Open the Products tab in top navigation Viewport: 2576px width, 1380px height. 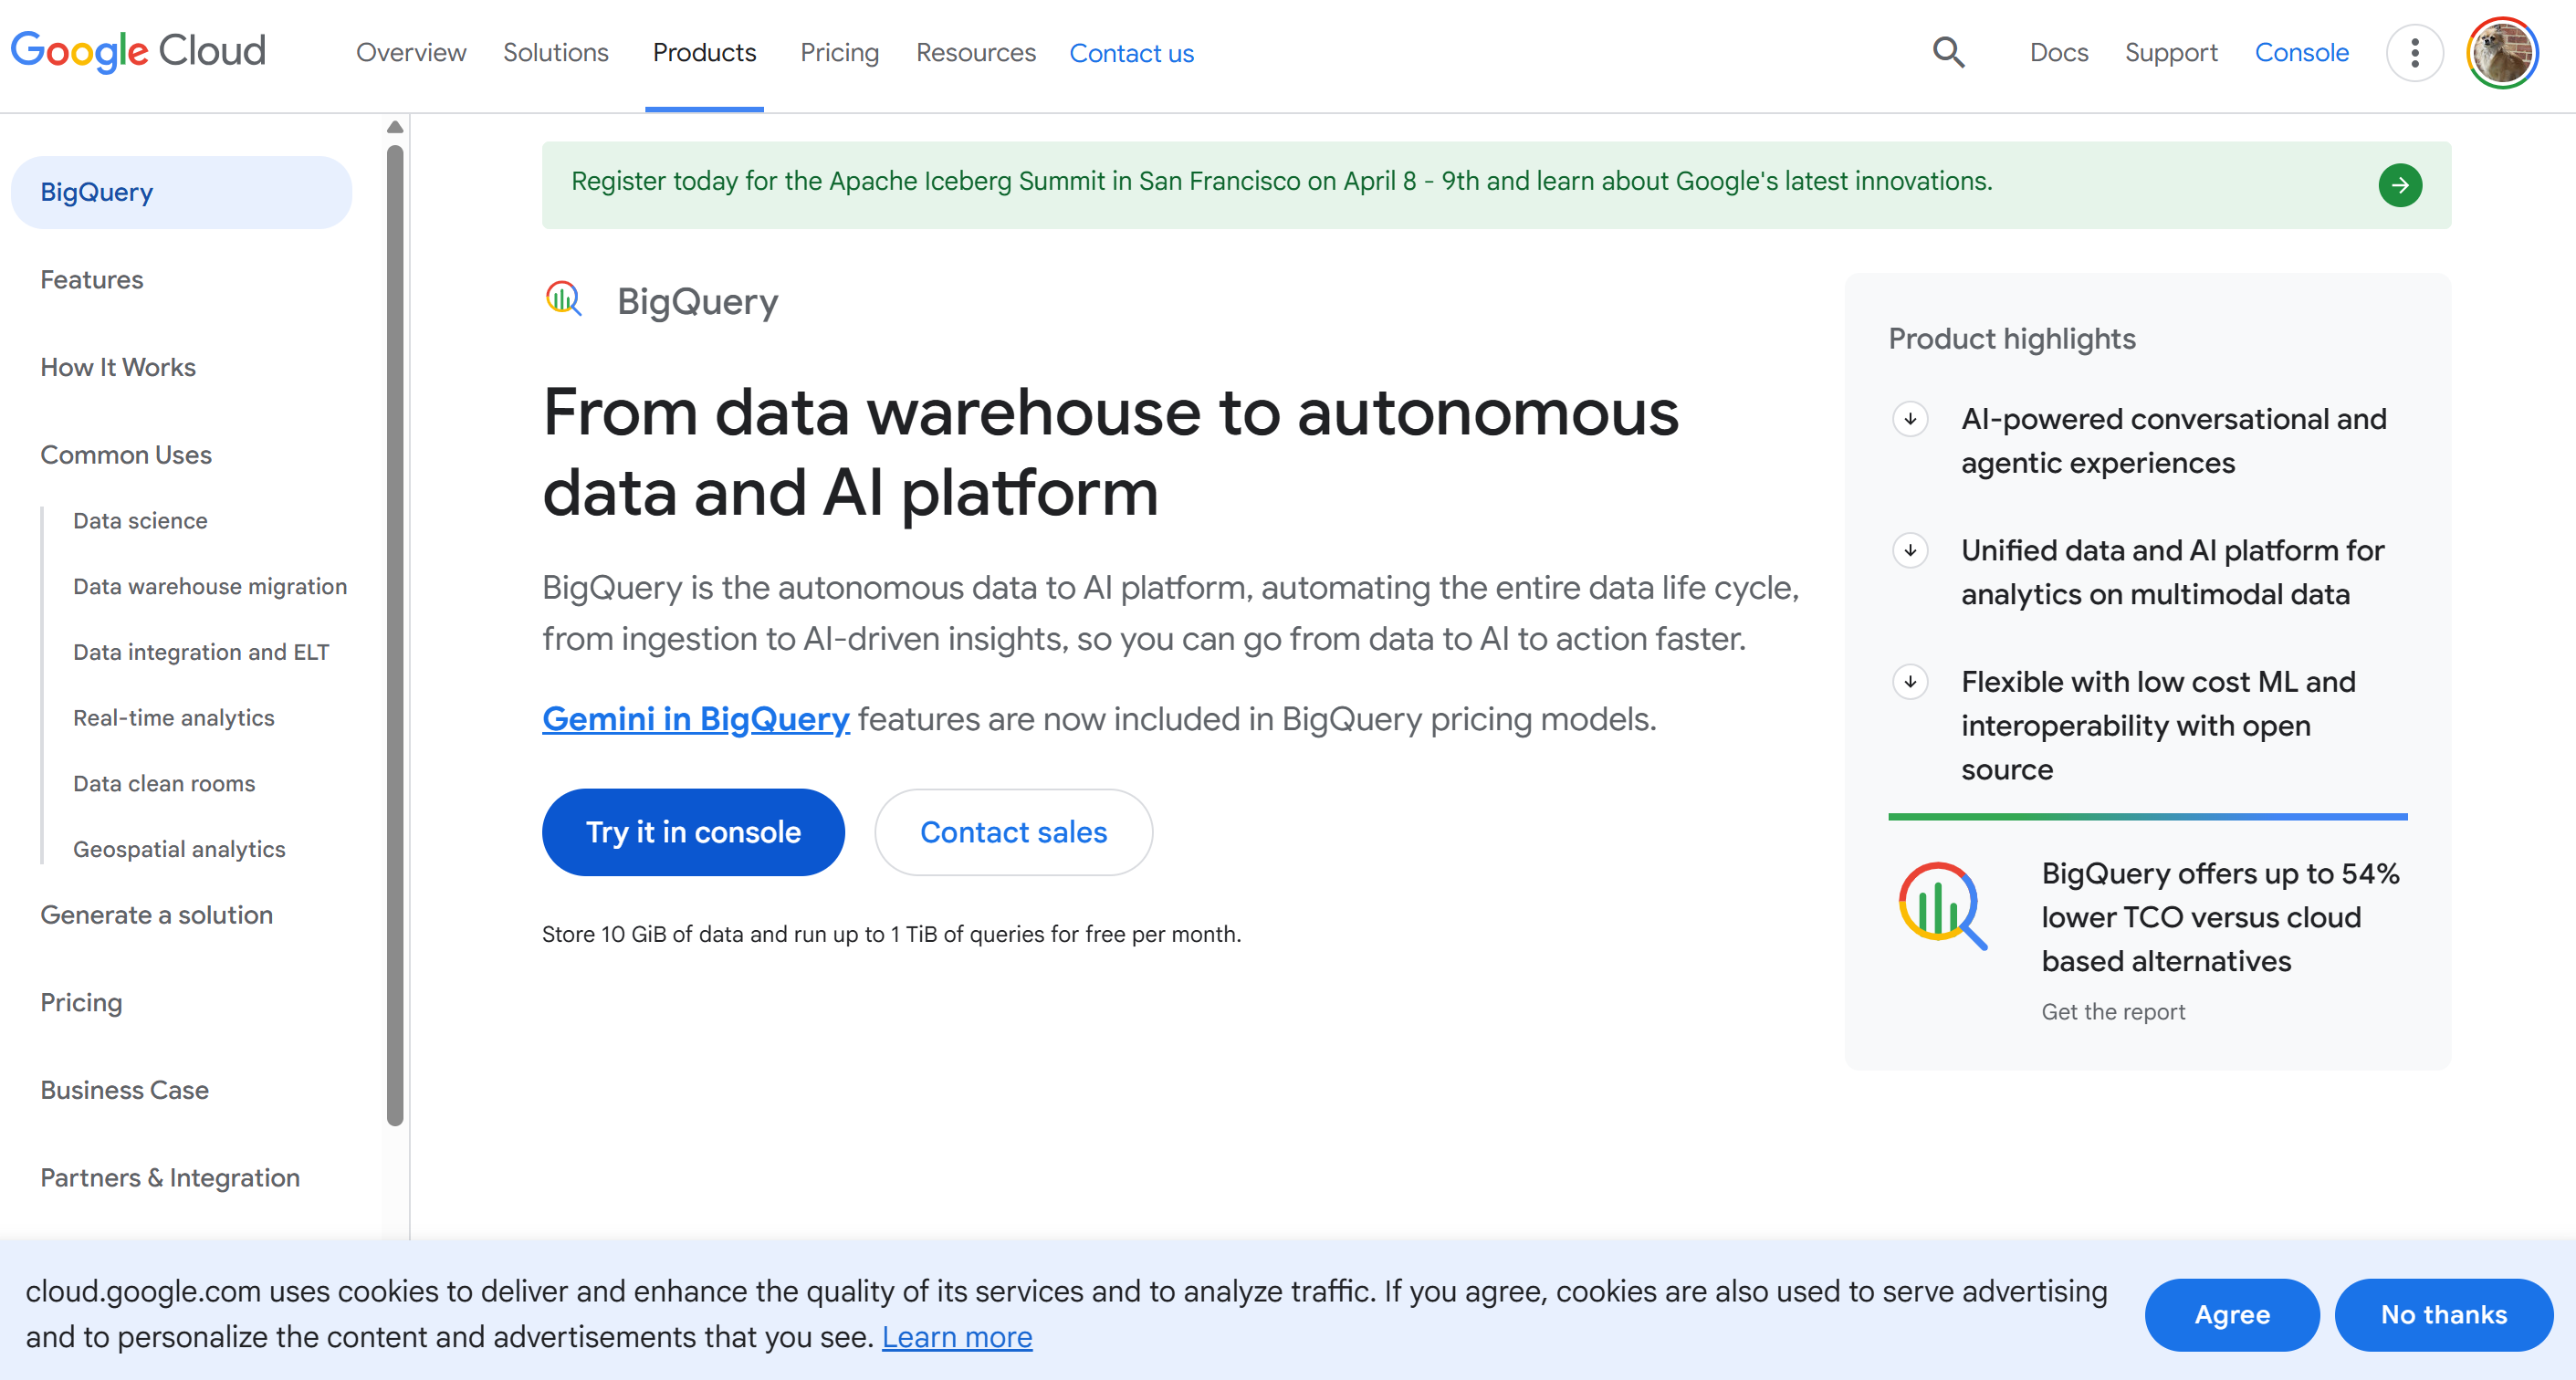(704, 52)
